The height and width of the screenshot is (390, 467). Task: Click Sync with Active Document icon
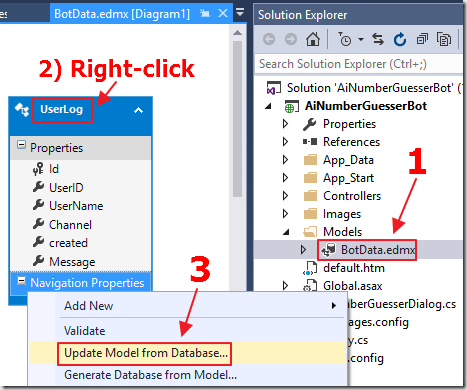(x=378, y=39)
